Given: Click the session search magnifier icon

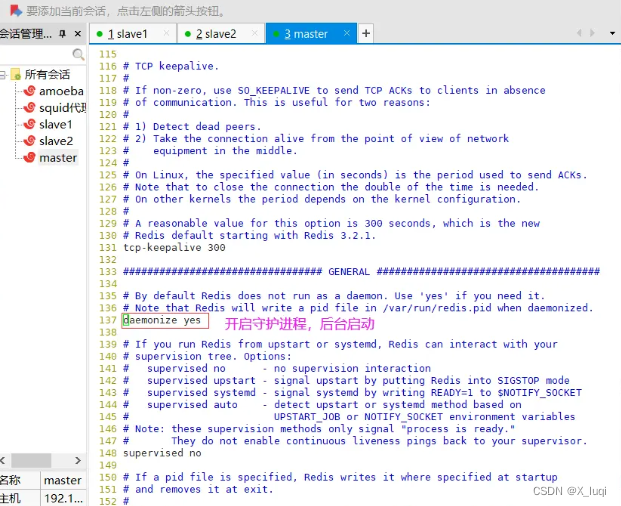Looking at the screenshot, I should pyautogui.click(x=78, y=55).
